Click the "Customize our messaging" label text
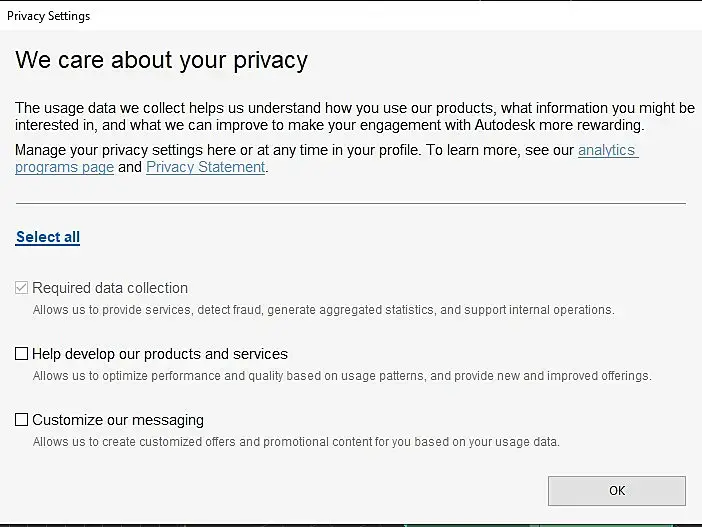Screen dimensions: 702x527 pyautogui.click(x=118, y=420)
